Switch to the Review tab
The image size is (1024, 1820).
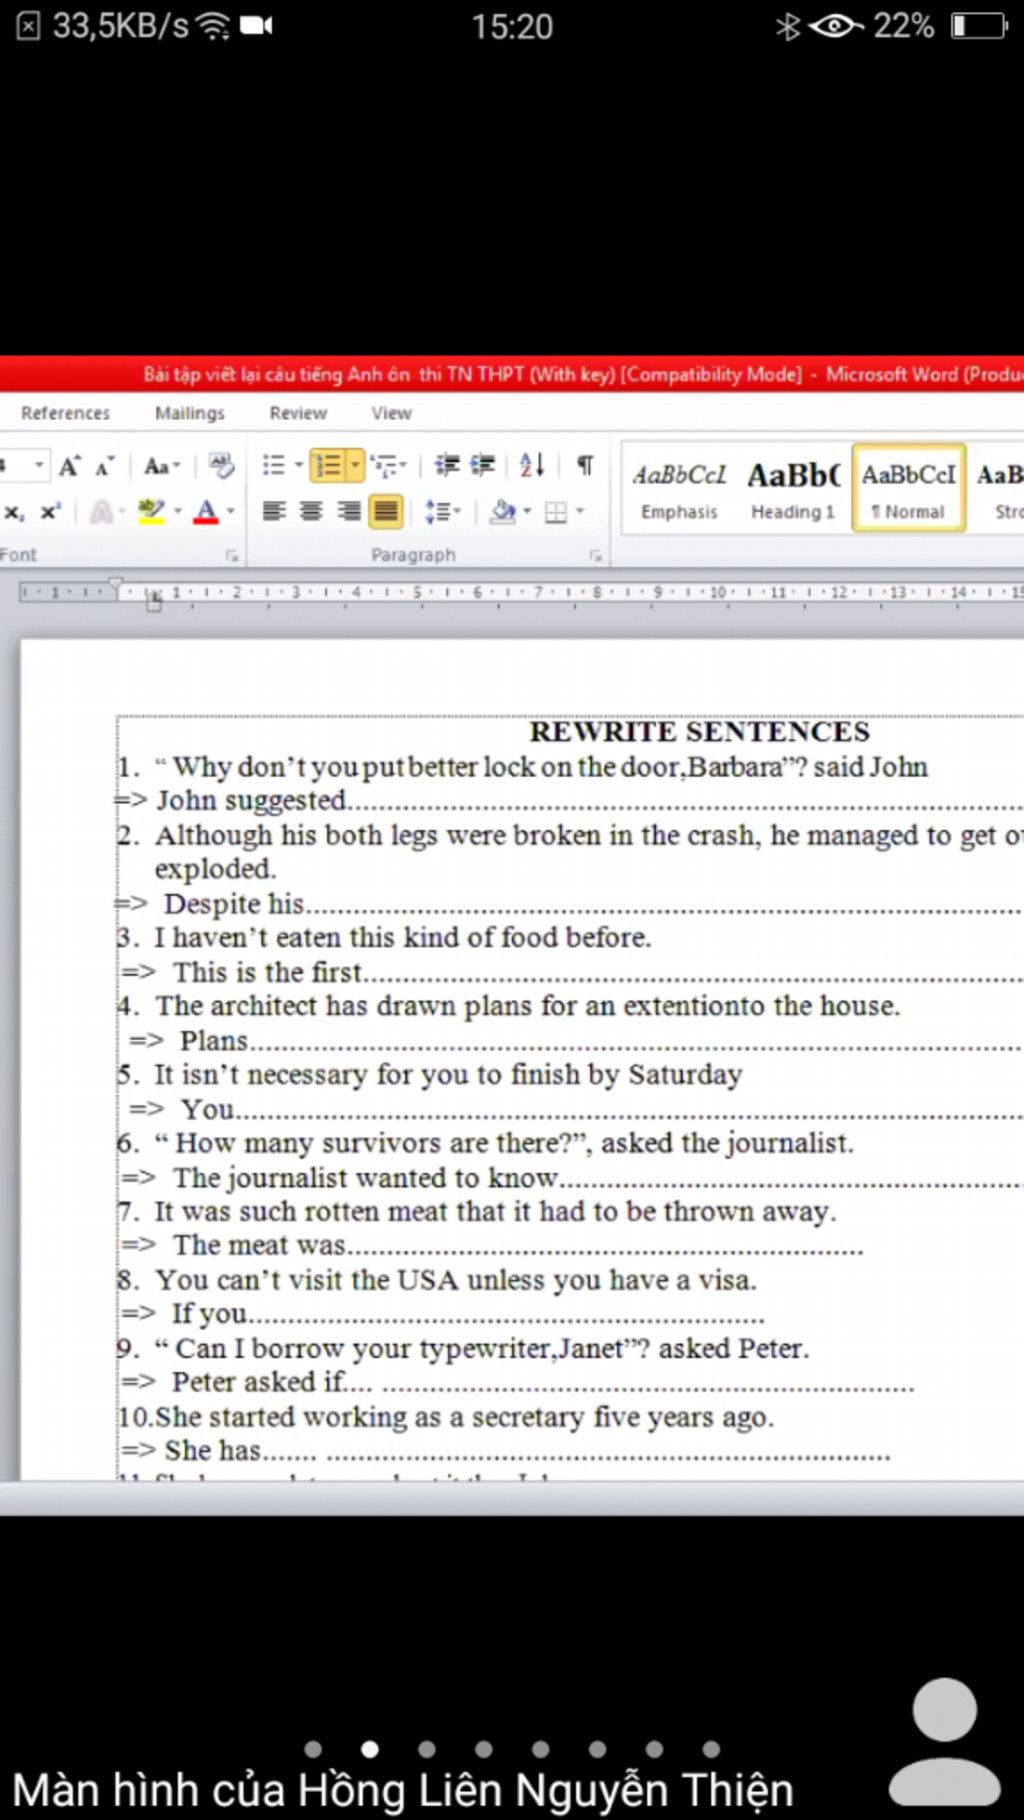298,413
